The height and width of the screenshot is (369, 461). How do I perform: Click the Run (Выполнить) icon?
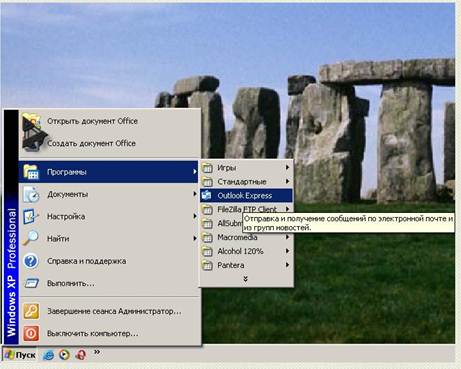coord(32,283)
